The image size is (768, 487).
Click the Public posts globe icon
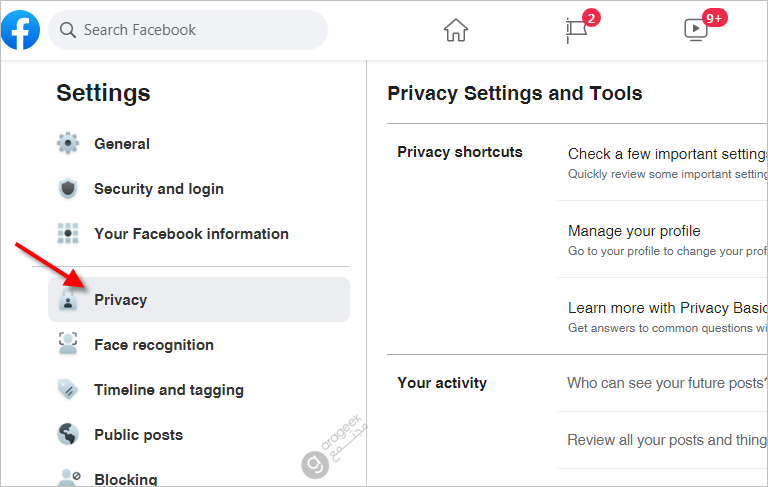(x=68, y=434)
